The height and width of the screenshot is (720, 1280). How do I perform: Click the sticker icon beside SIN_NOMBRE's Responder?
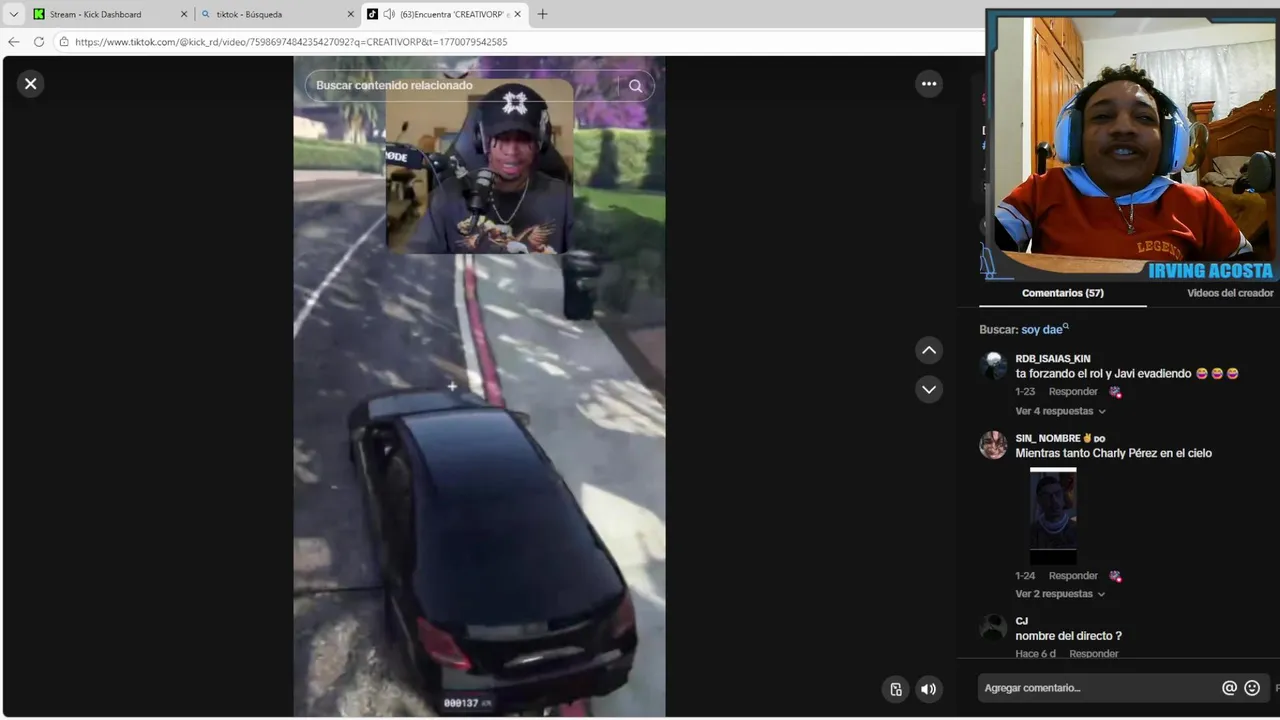click(1115, 576)
